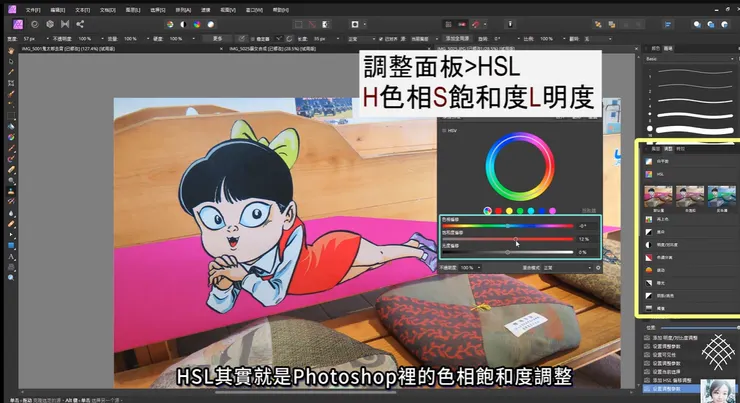Toggle the HSV checkbox in HSL dialog
740x403 pixels.
[444, 130]
